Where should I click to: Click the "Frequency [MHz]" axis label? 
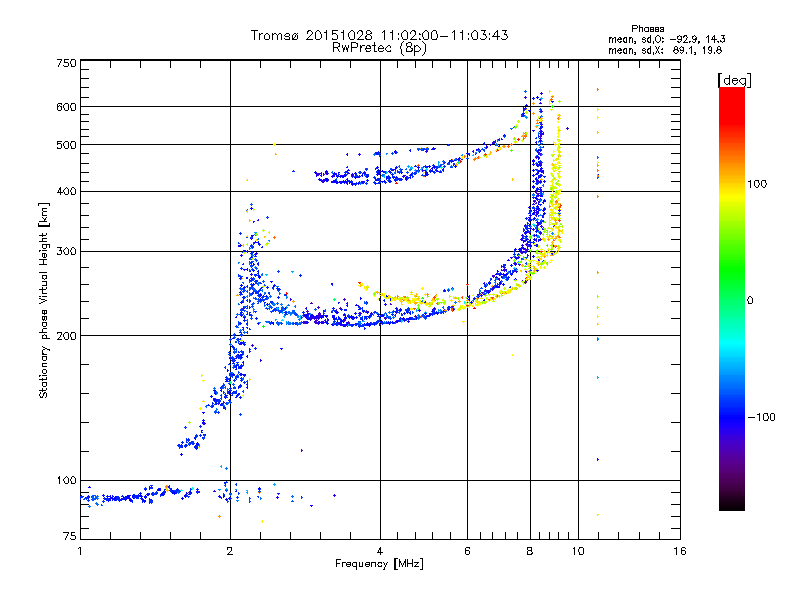coord(379,564)
